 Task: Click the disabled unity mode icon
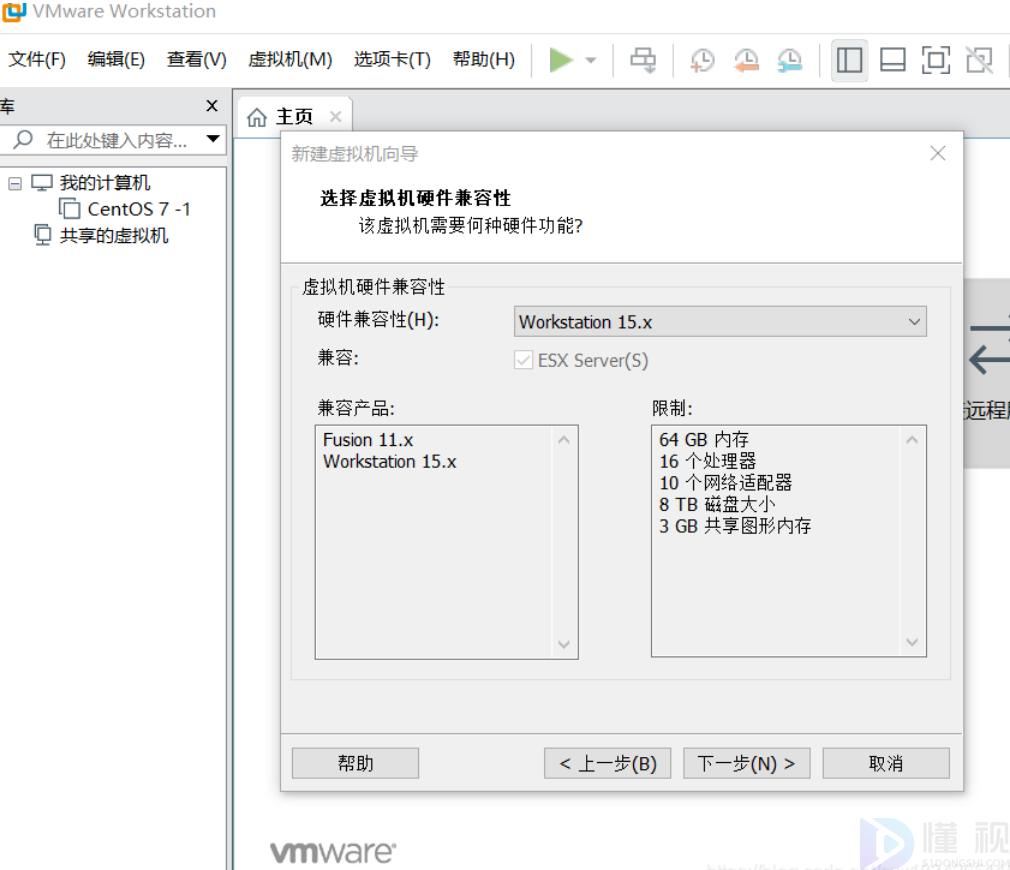coord(979,60)
